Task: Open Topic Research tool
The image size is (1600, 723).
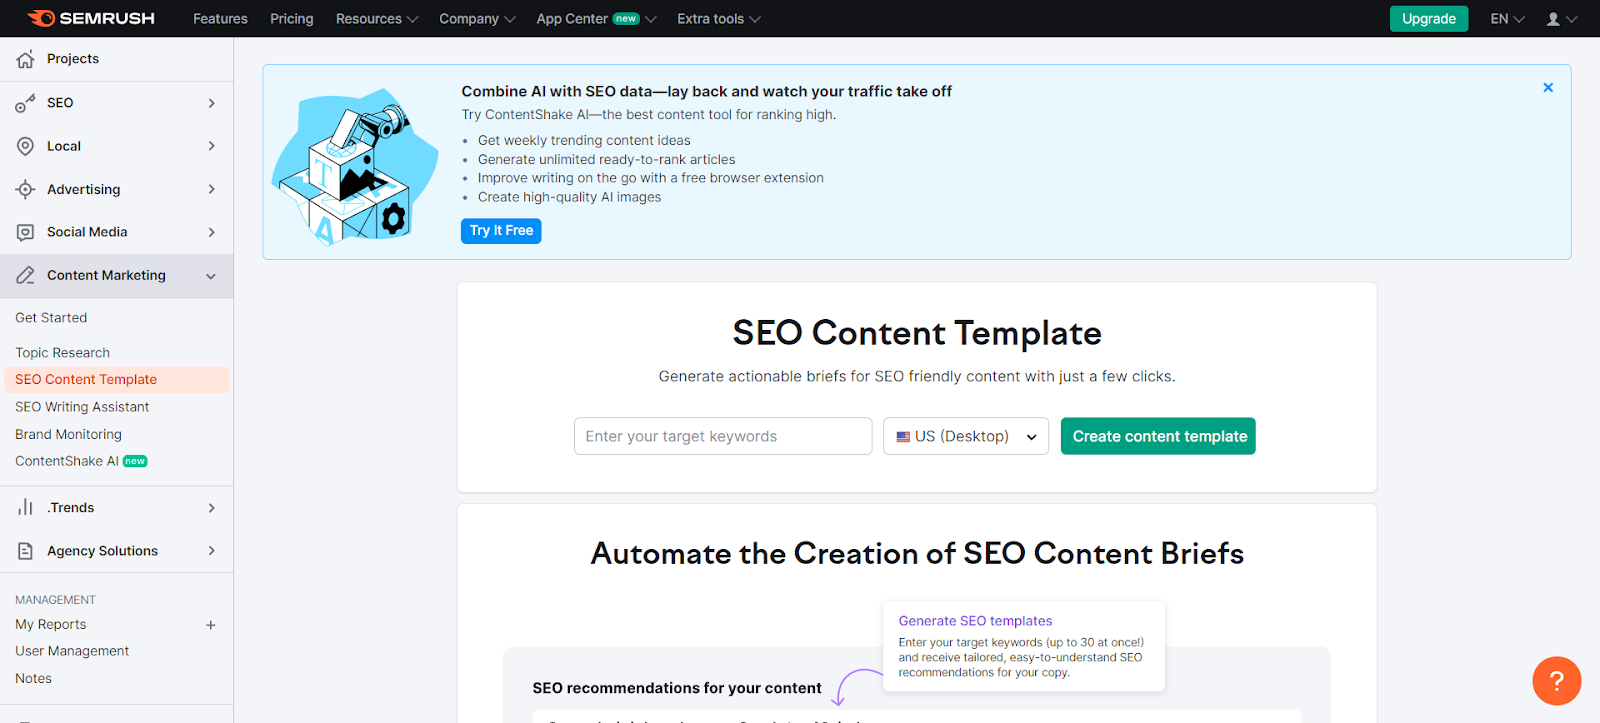Action: click(x=62, y=353)
